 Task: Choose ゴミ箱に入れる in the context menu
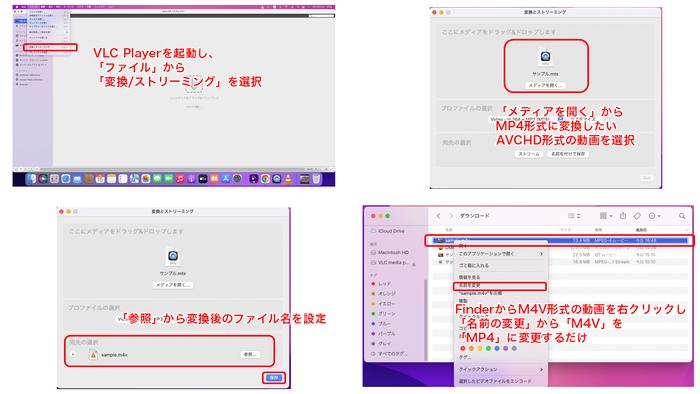(500, 265)
